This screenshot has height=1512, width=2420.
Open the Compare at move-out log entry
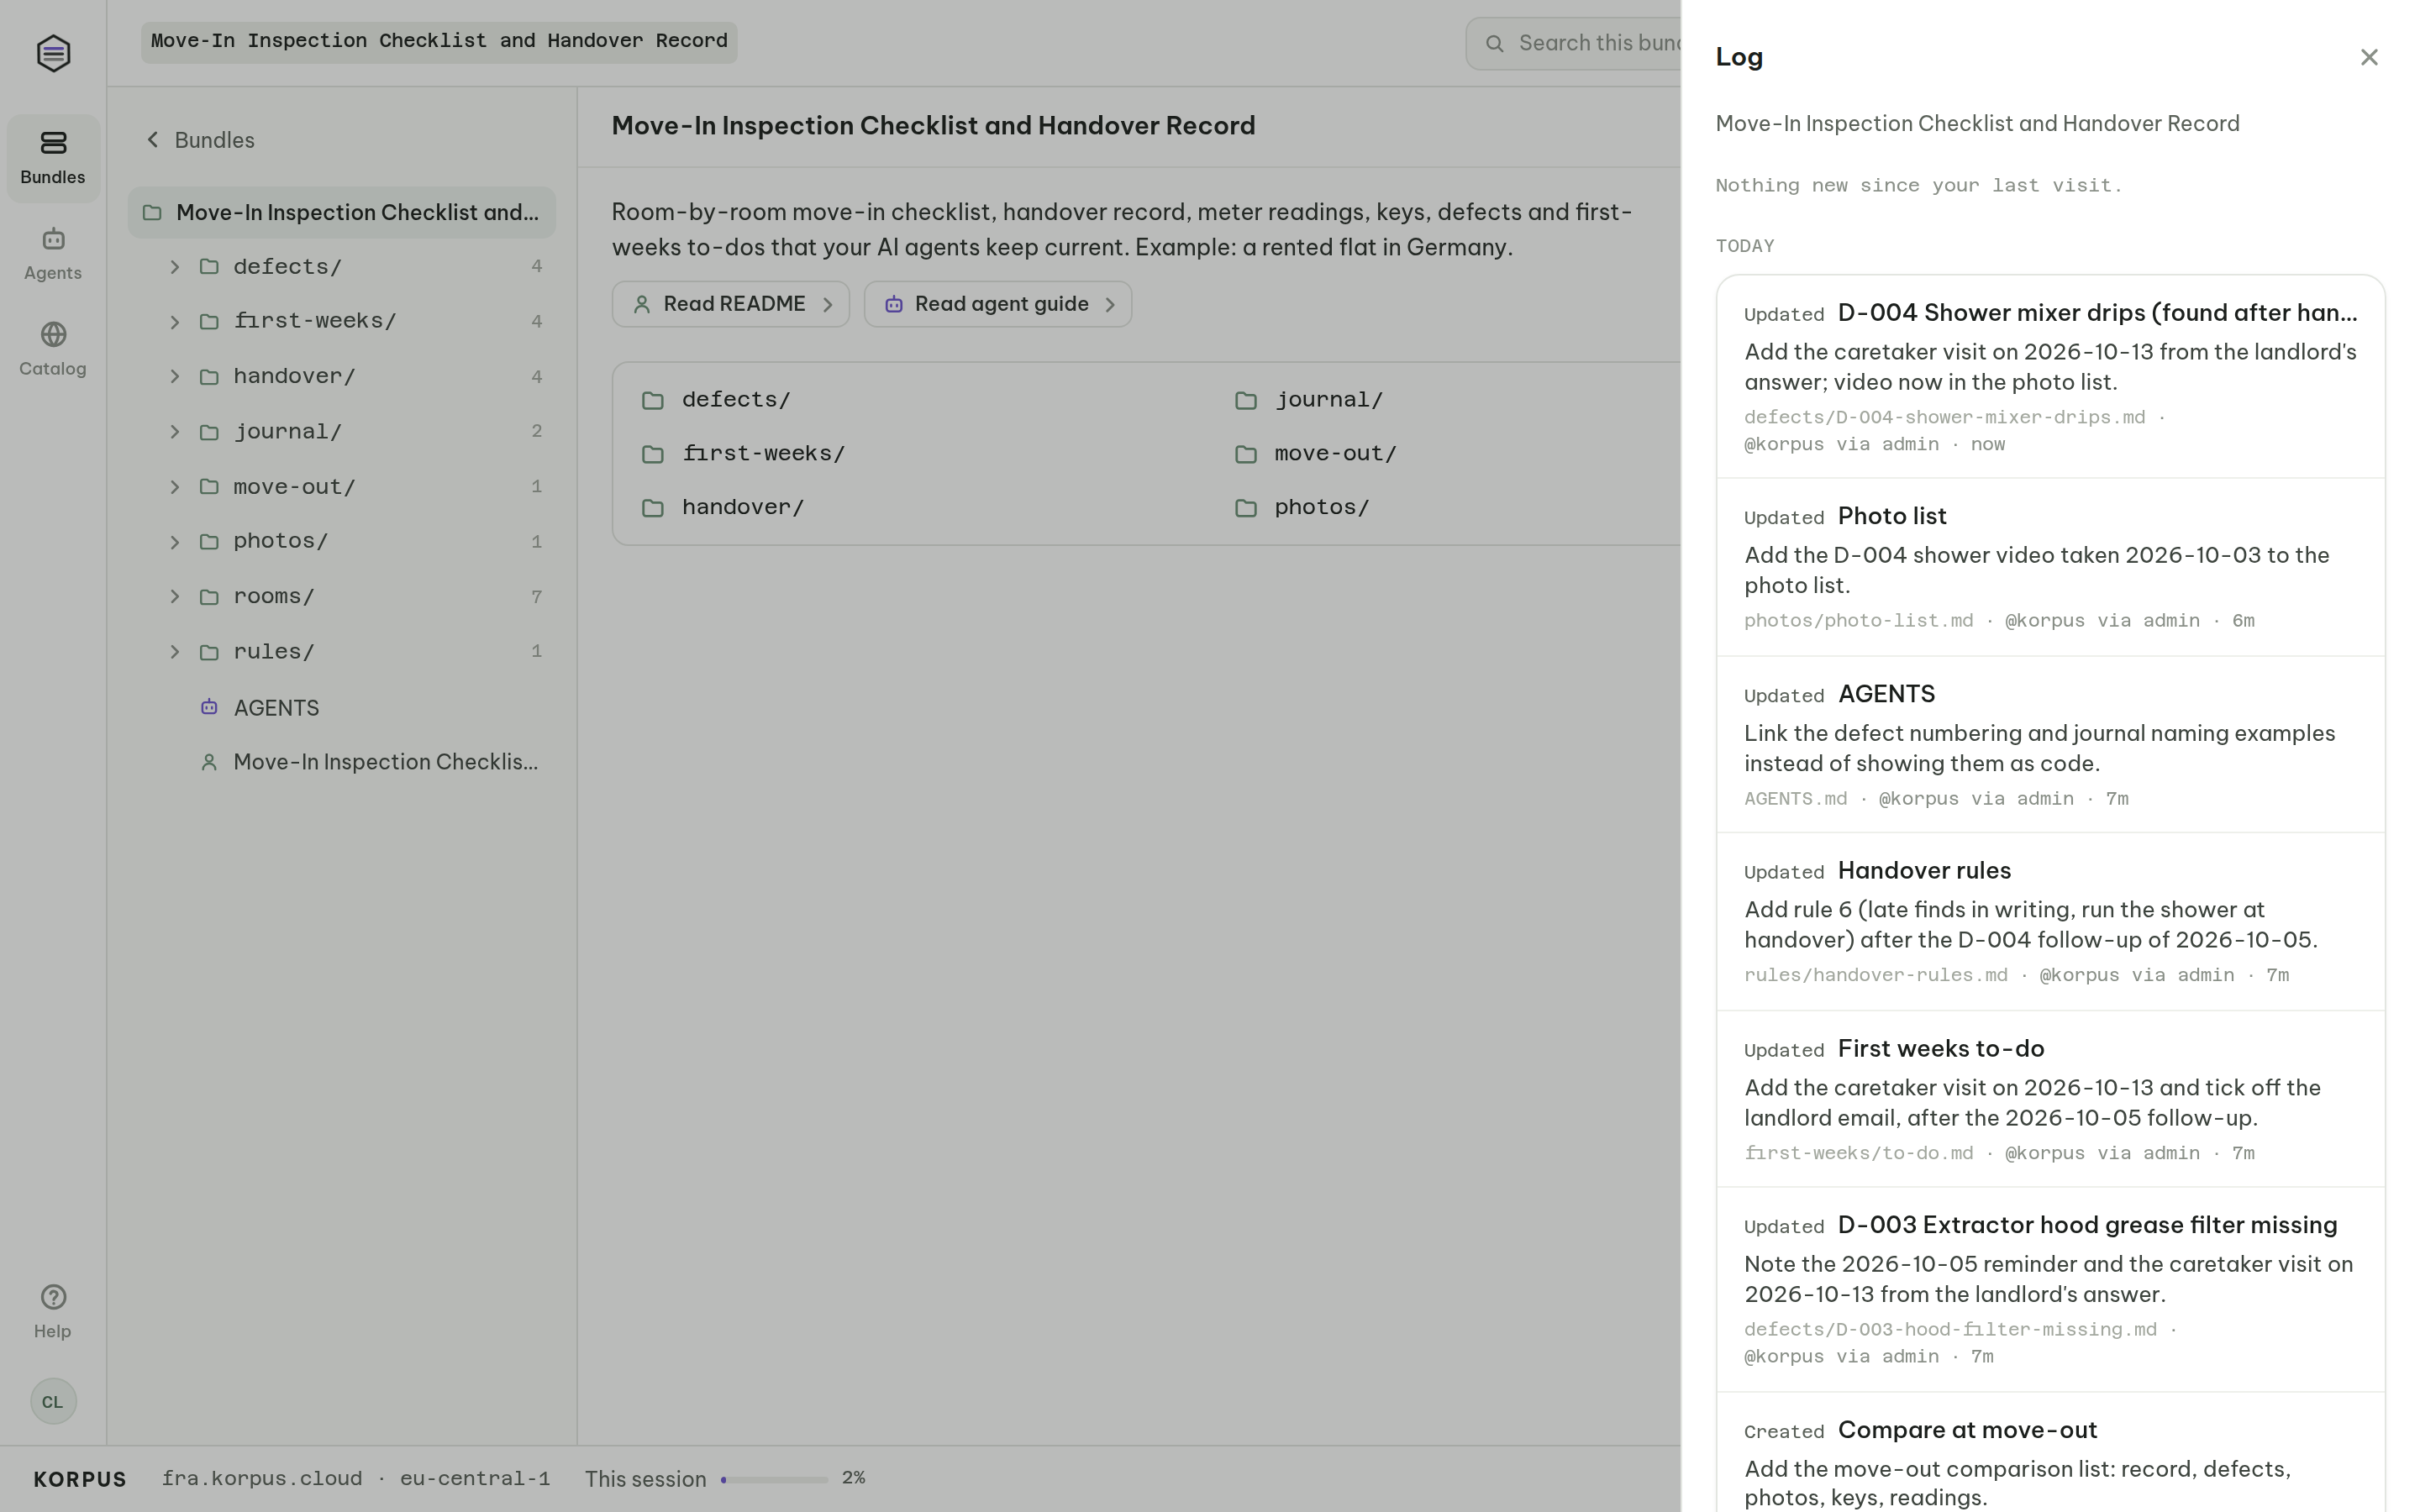click(x=2050, y=1453)
